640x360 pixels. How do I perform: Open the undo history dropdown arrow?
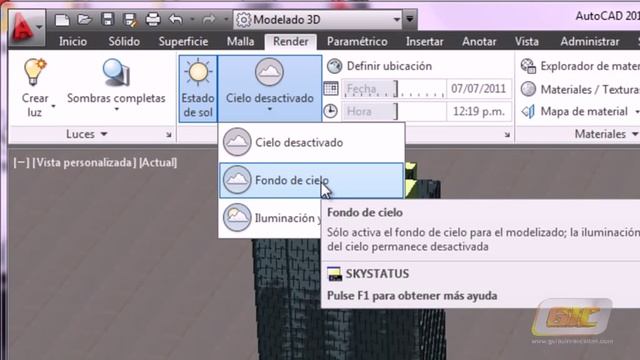192,19
